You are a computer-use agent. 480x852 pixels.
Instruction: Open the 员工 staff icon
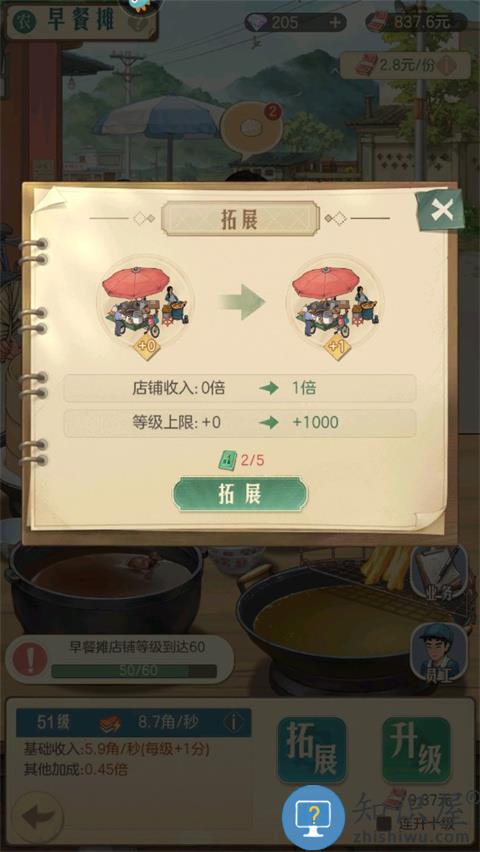pos(438,650)
